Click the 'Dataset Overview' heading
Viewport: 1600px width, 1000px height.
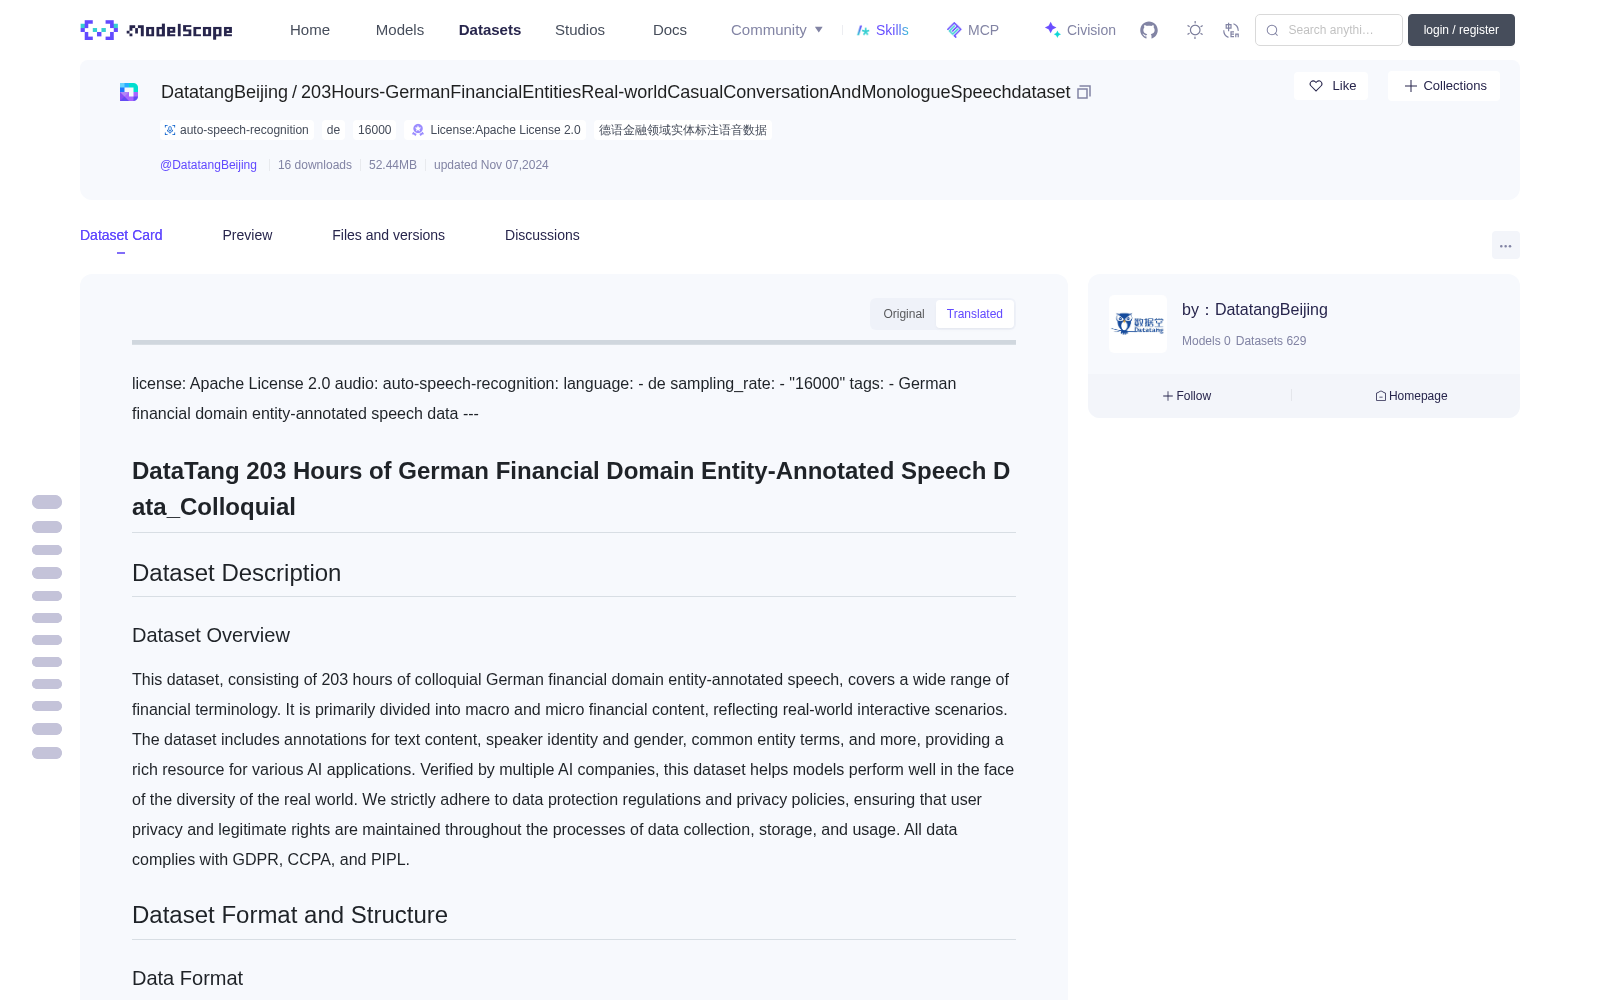click(211, 635)
